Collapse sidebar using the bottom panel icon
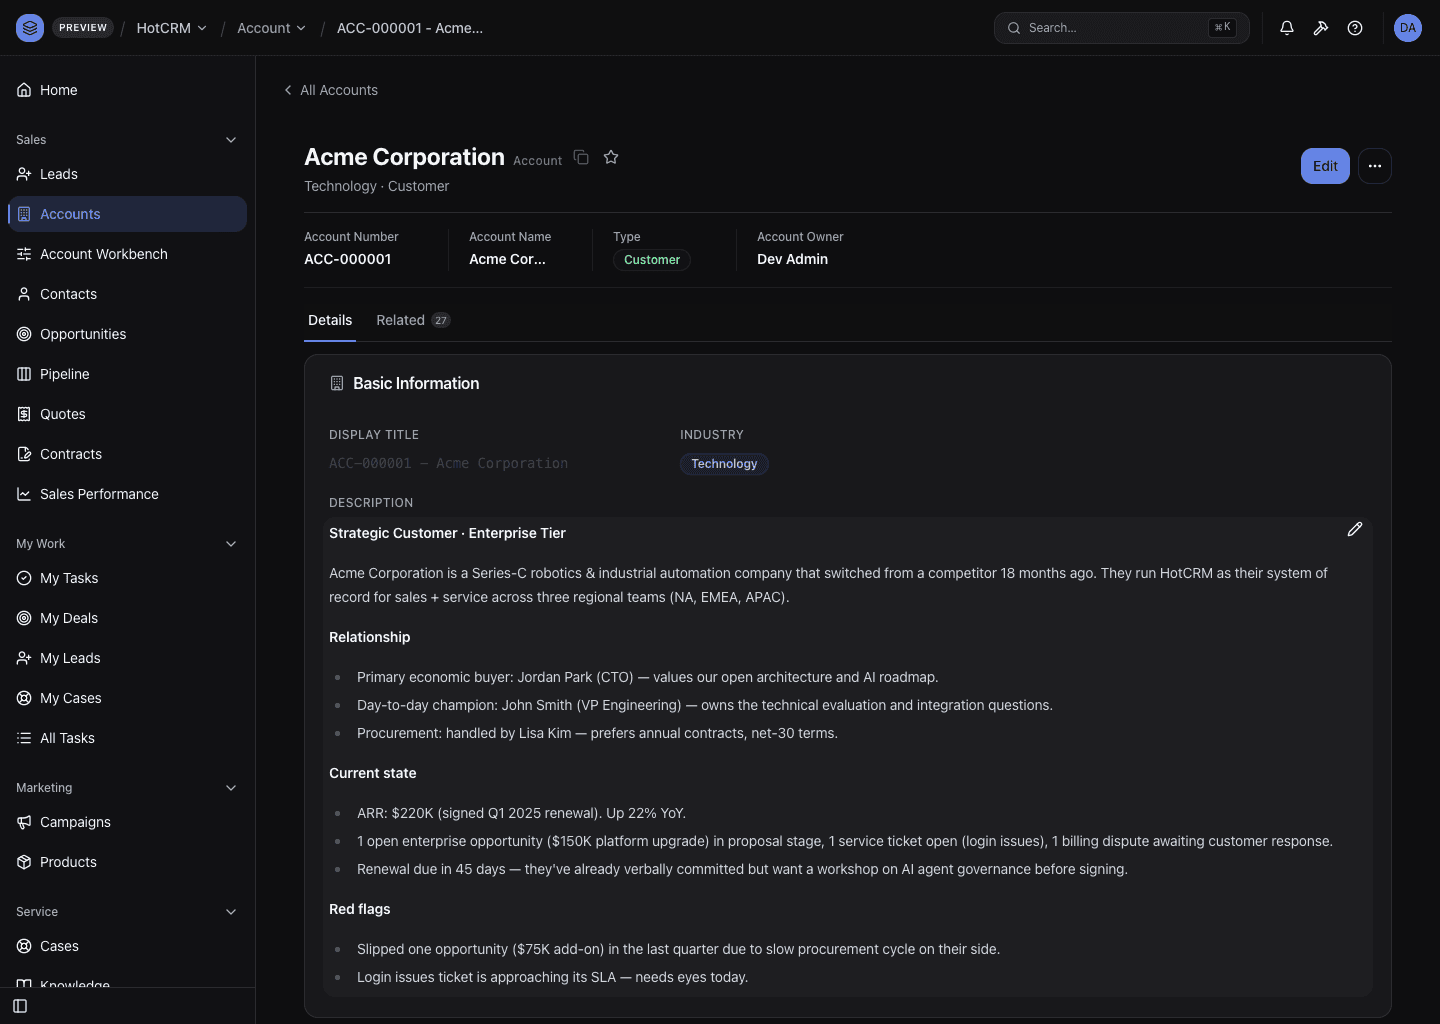 (x=20, y=1006)
